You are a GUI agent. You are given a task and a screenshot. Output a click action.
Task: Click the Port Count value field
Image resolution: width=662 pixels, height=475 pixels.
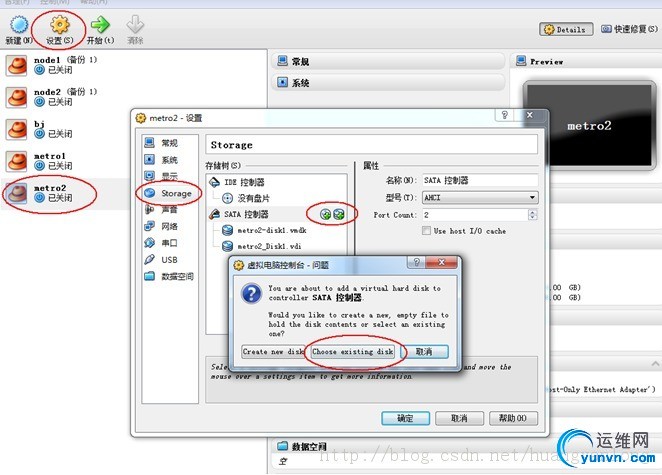475,215
